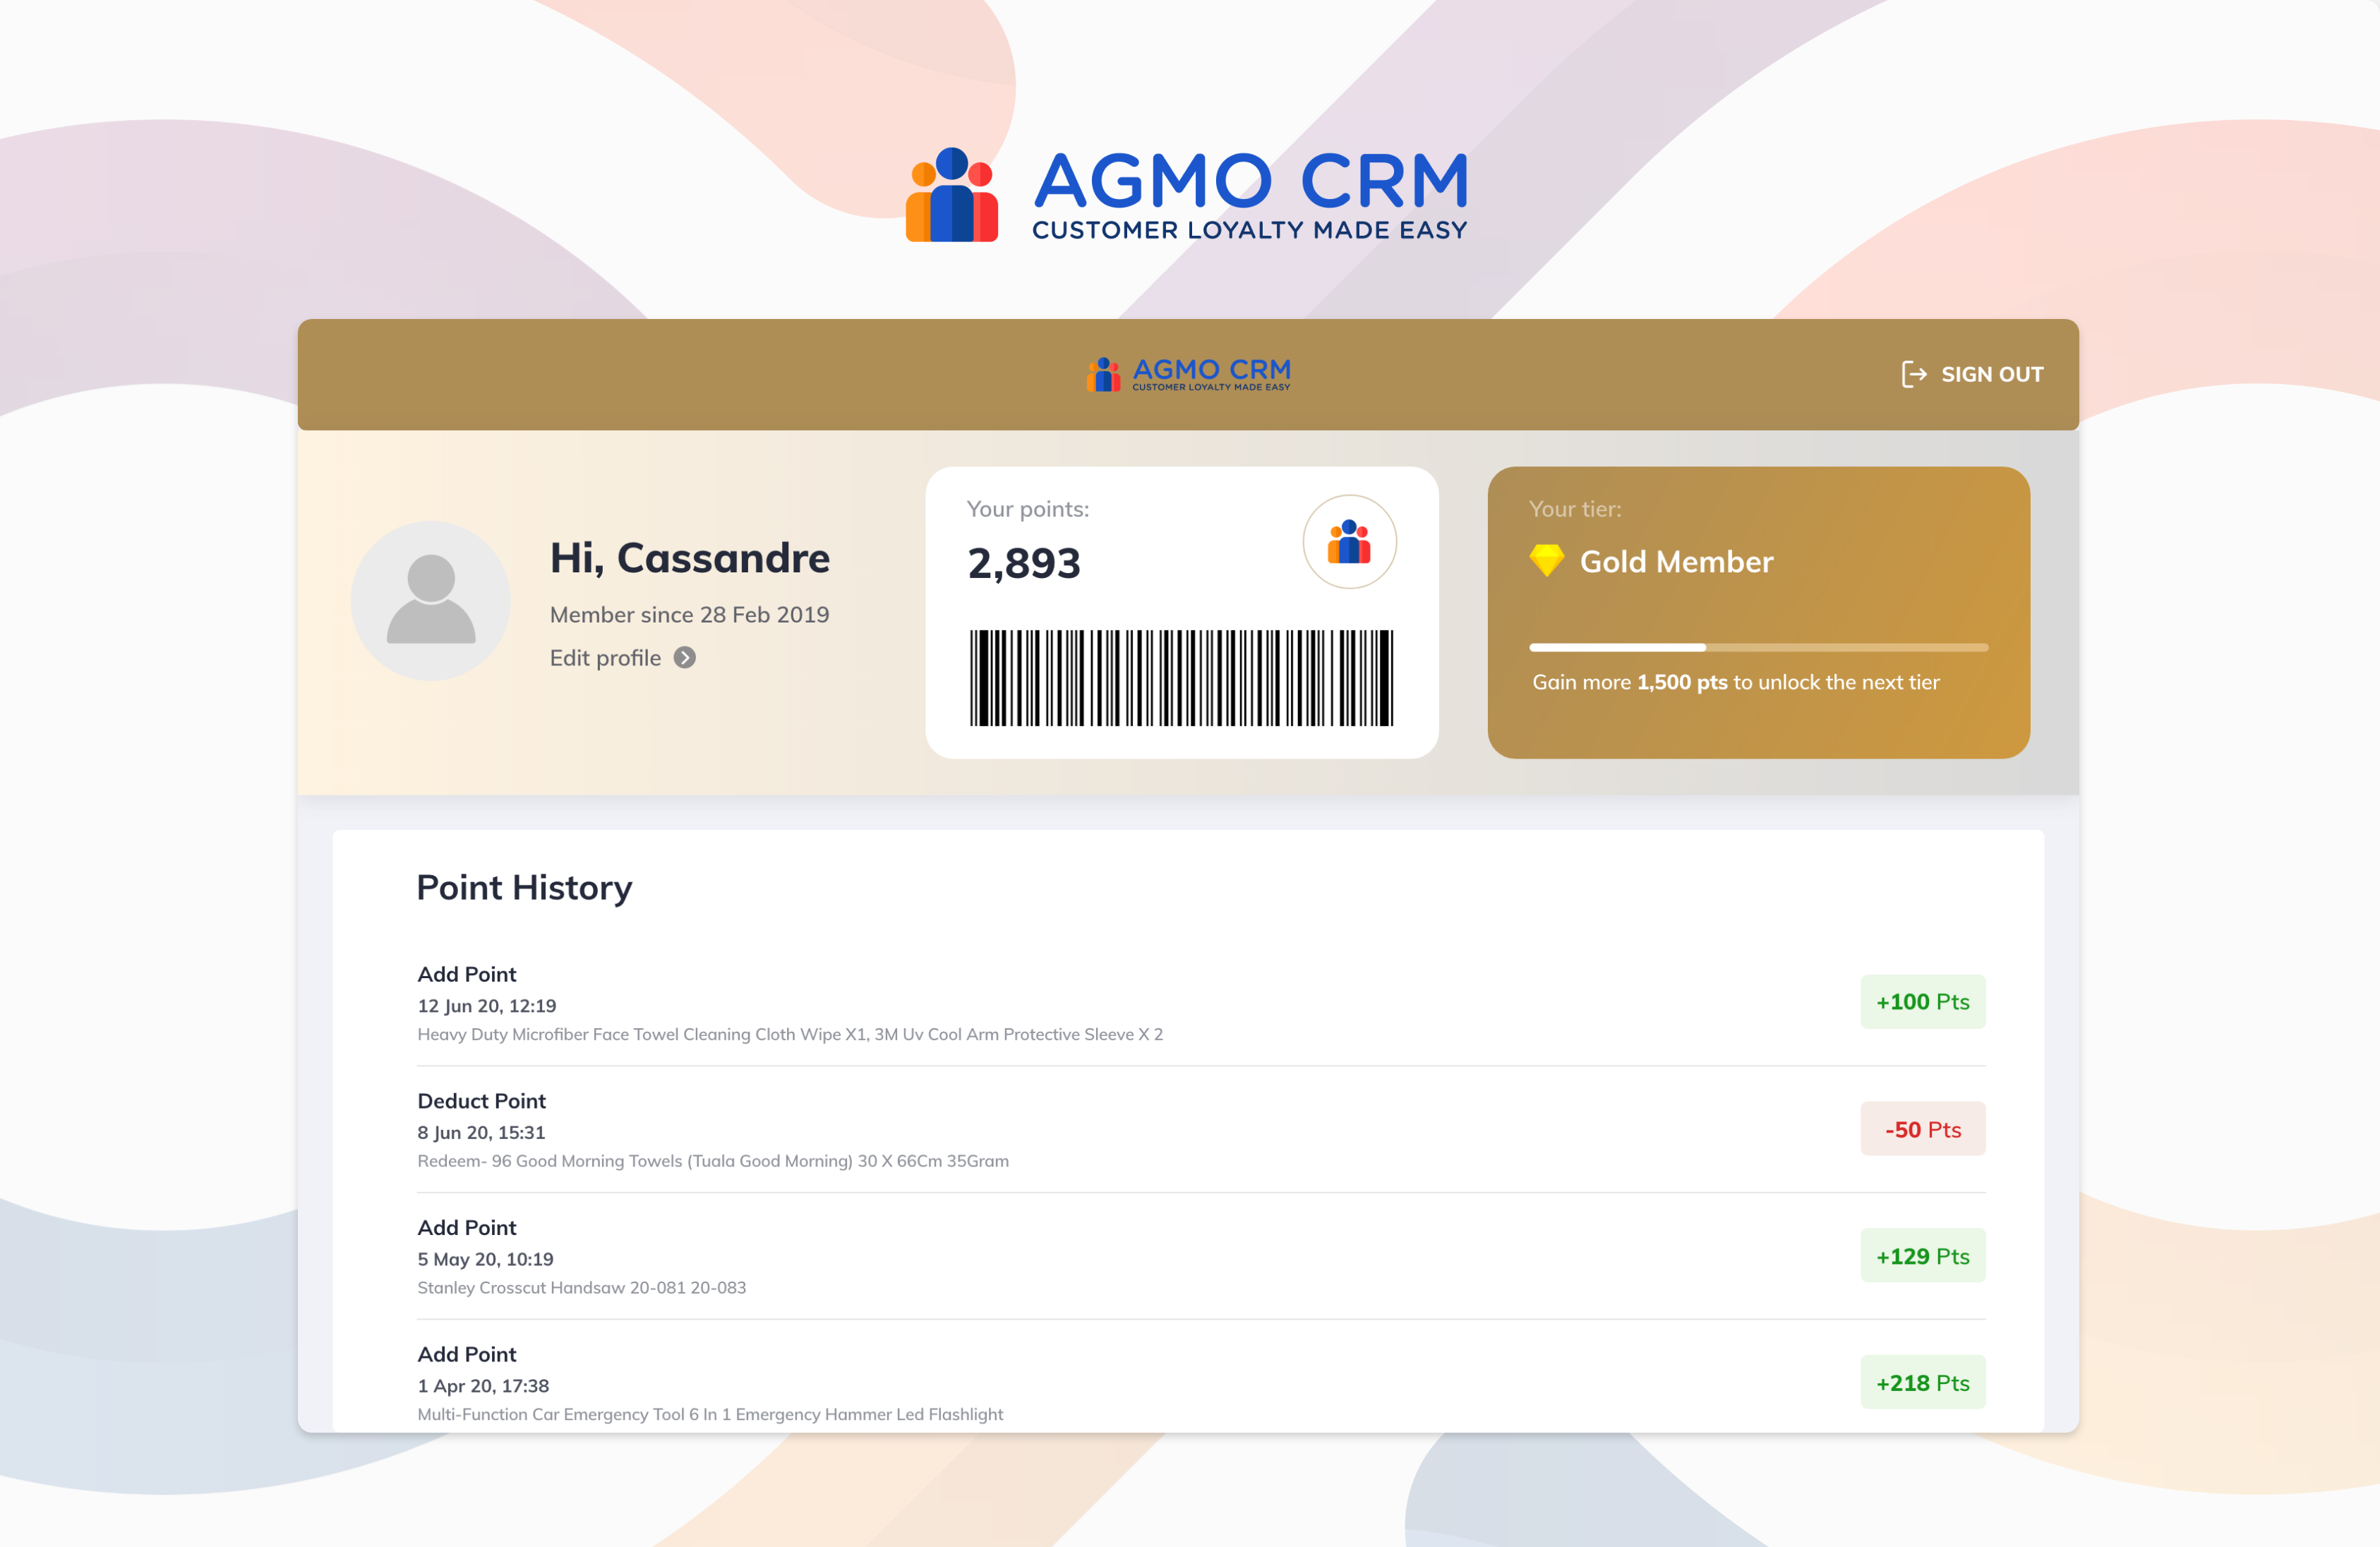Screen dimensions: 2380x1547
Task: Click the membership barcode
Action: coord(1181,678)
